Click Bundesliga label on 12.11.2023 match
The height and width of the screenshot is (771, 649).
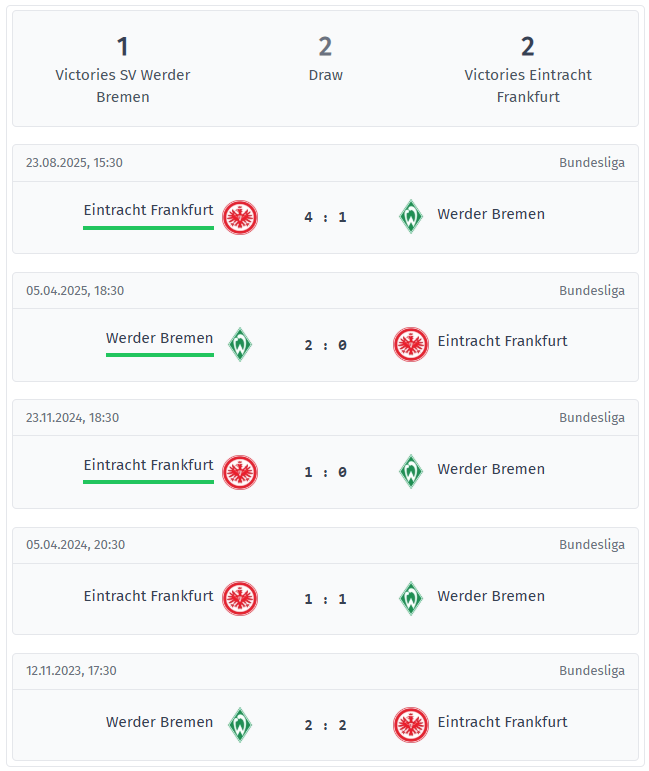(x=592, y=671)
